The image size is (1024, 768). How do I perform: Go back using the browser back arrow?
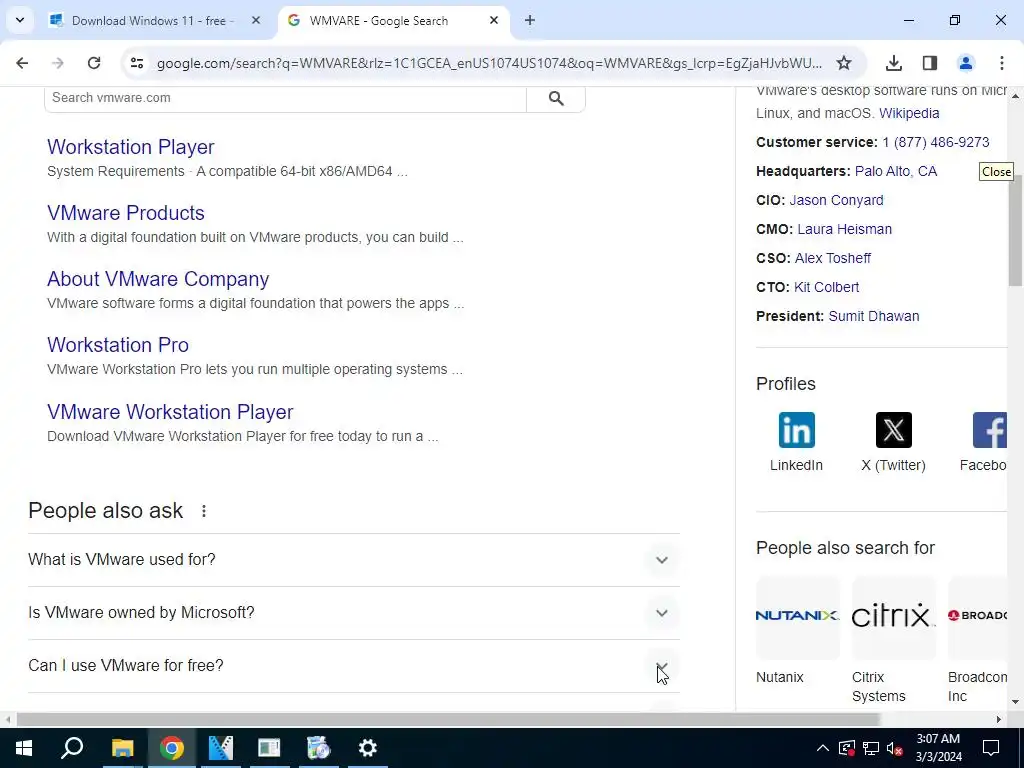(x=22, y=63)
